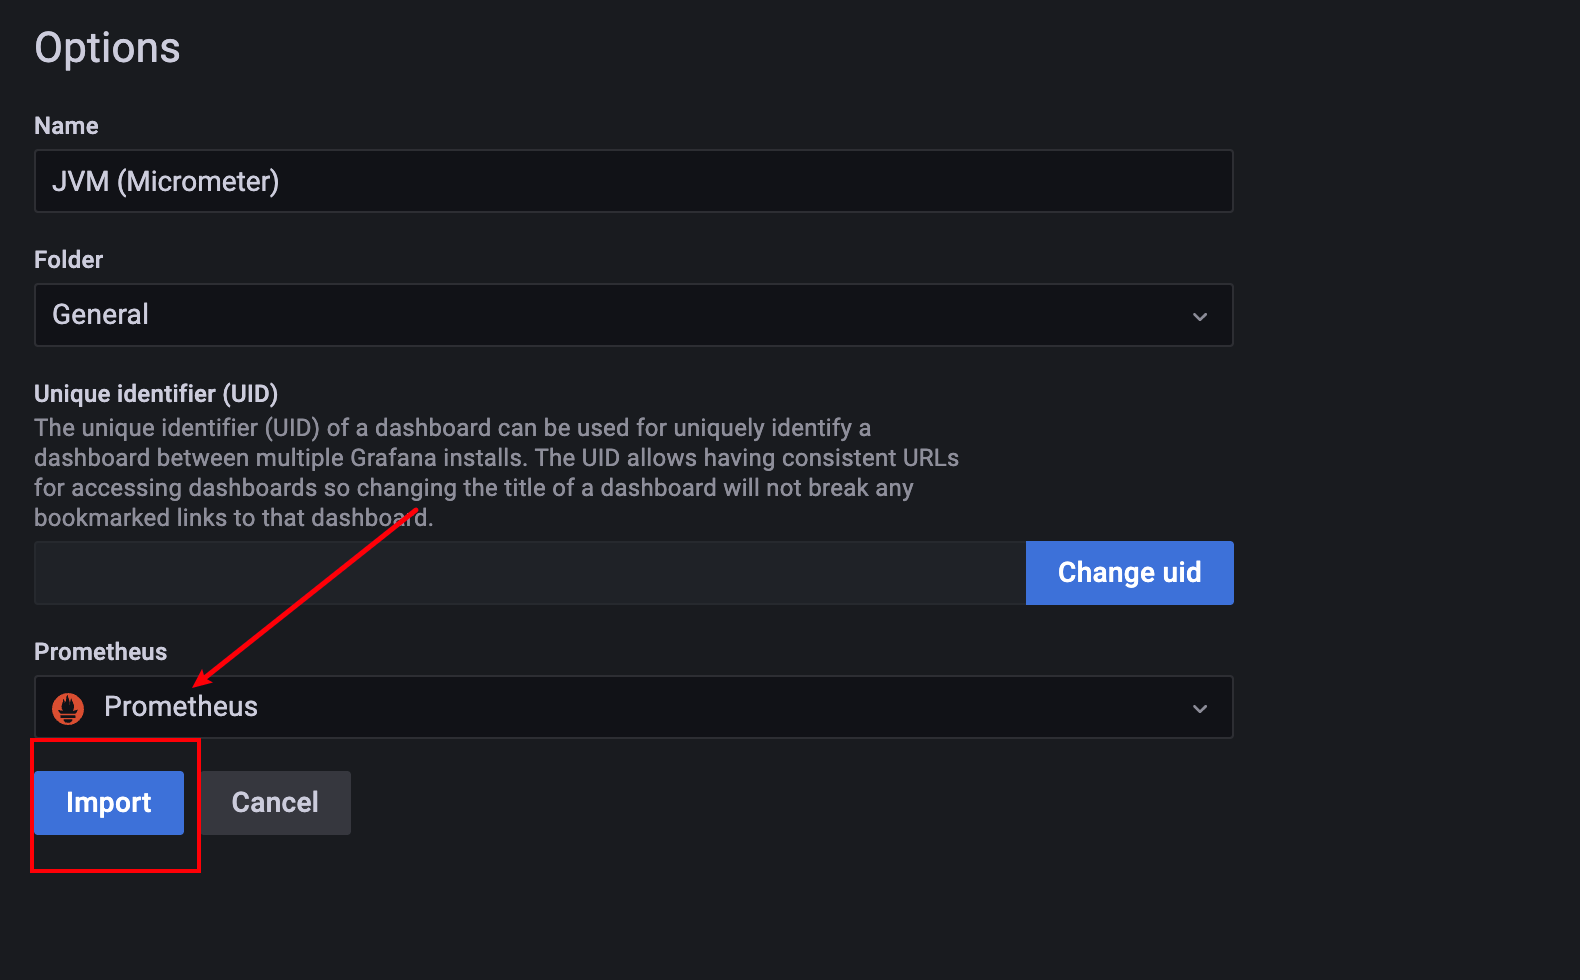The height and width of the screenshot is (980, 1580).
Task: Open the Prometheus data source chevron
Action: [1199, 708]
